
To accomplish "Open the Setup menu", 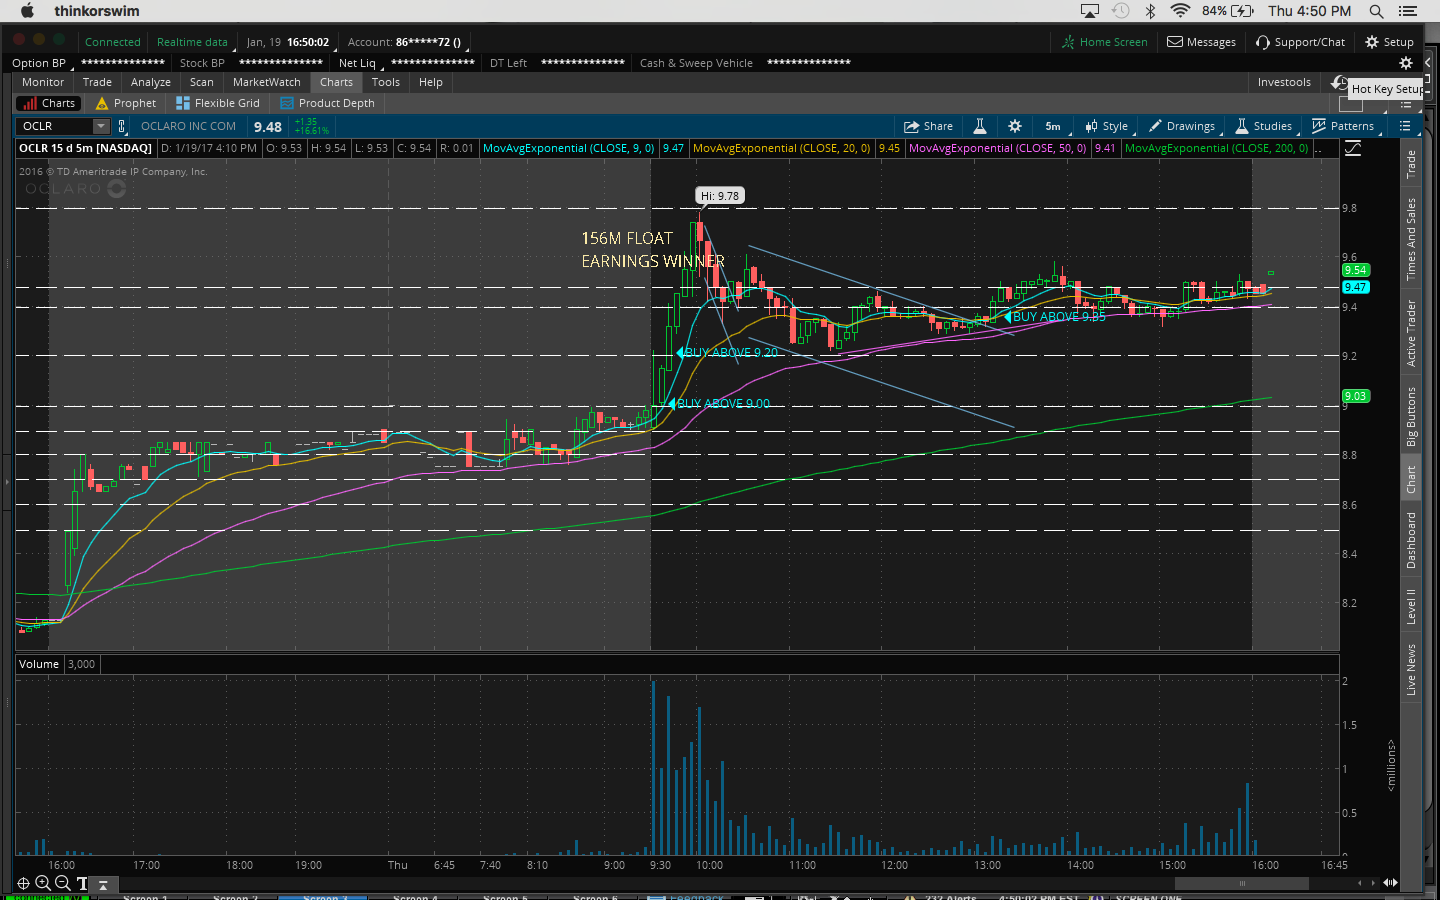I will click(x=1389, y=42).
